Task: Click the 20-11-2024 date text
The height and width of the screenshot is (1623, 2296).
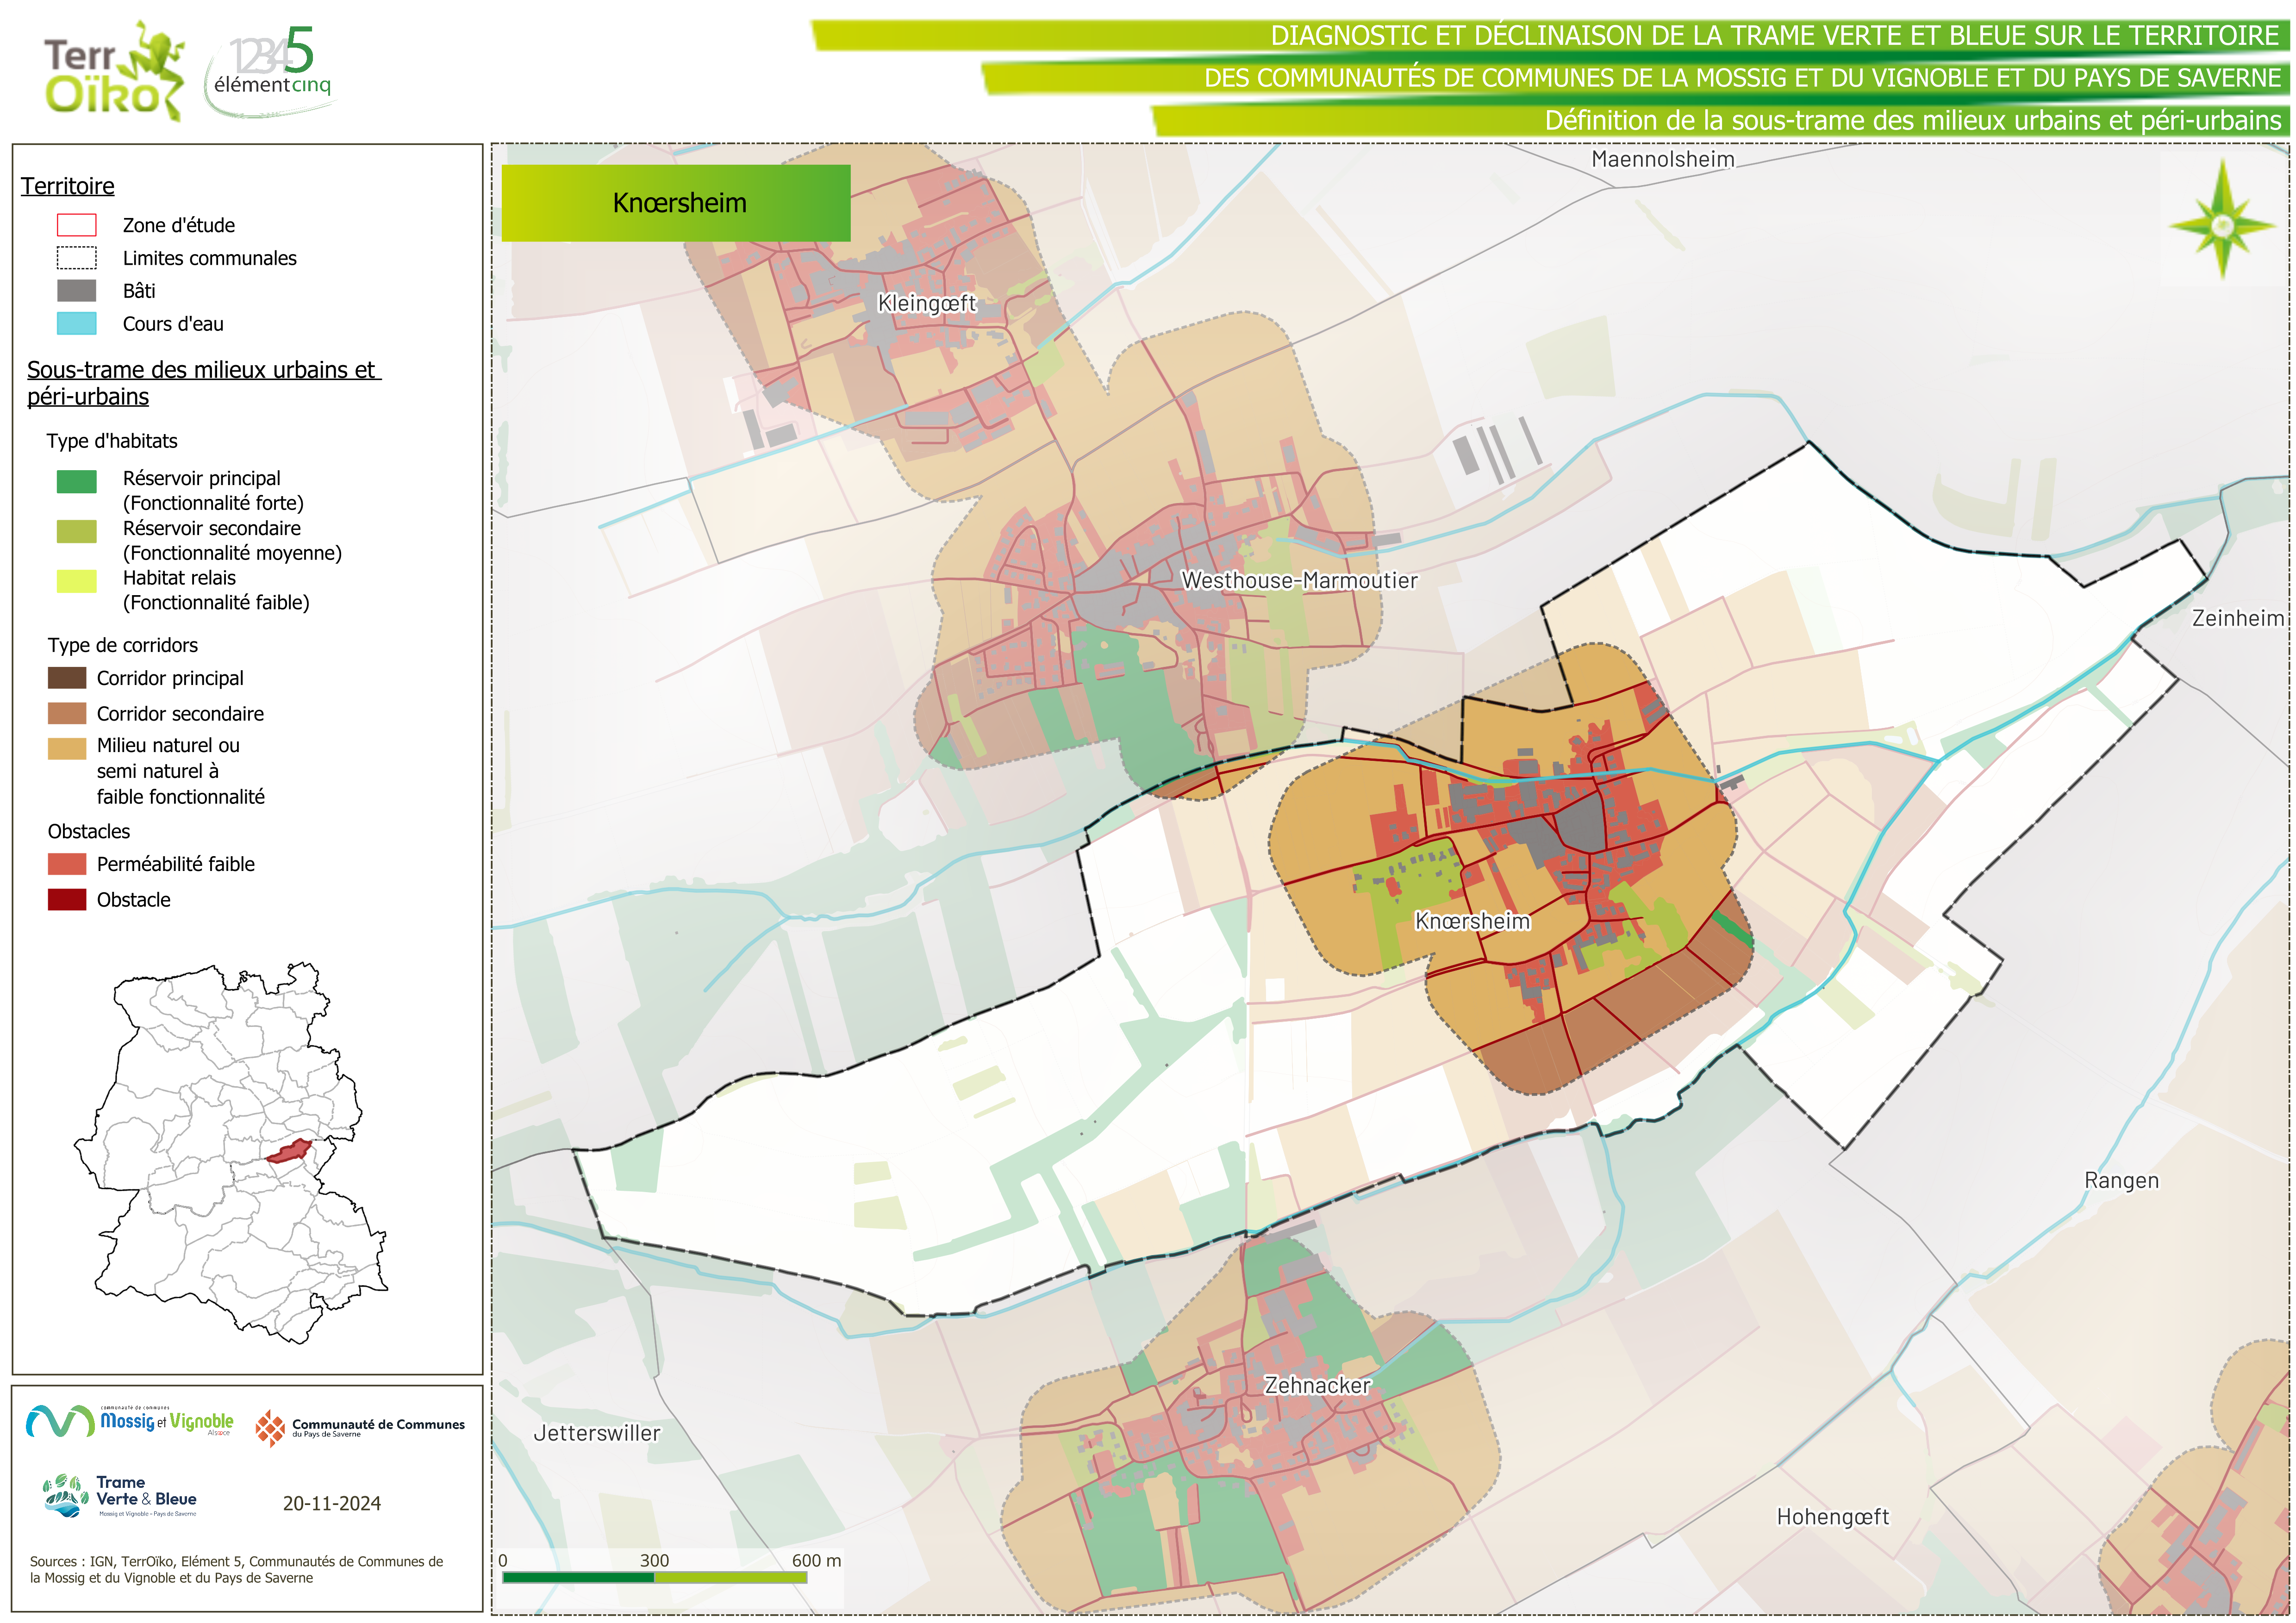Action: click(x=332, y=1503)
